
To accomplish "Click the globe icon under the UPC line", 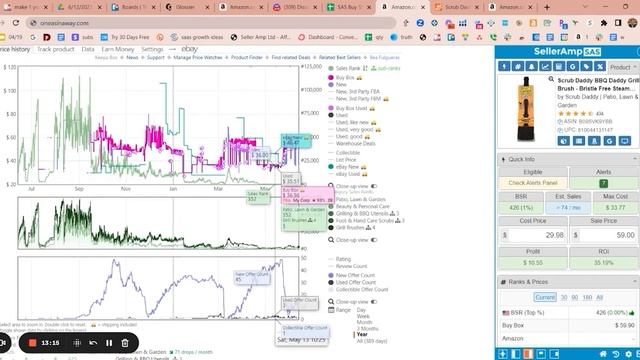I will pos(564,141).
